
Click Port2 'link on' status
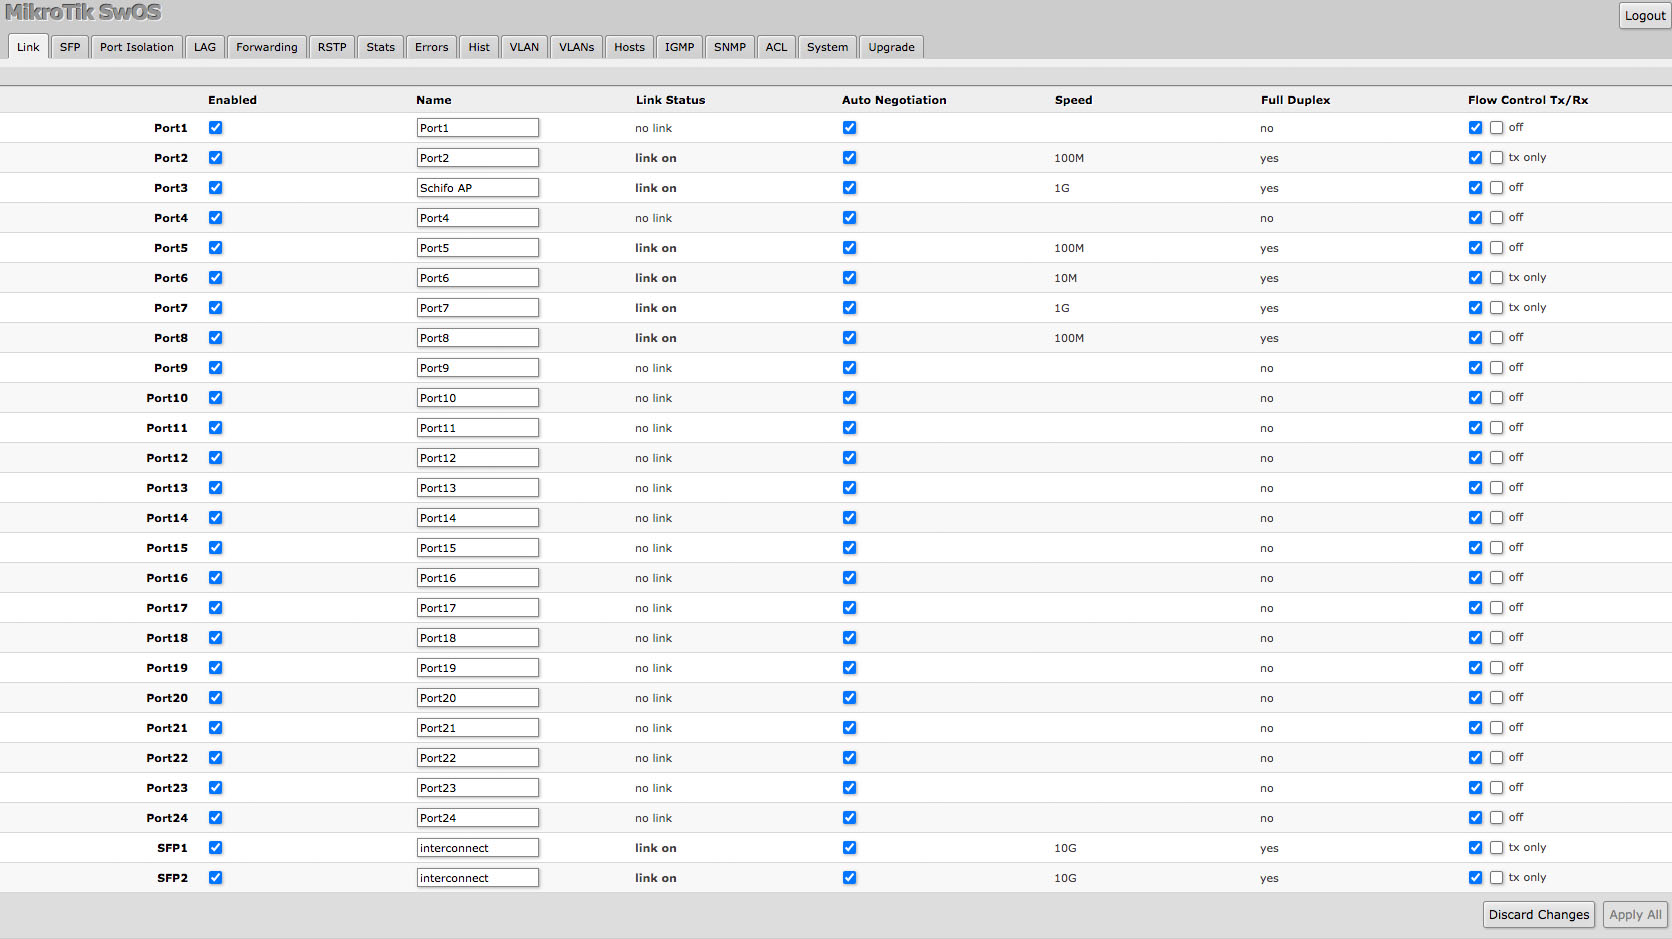tap(656, 158)
